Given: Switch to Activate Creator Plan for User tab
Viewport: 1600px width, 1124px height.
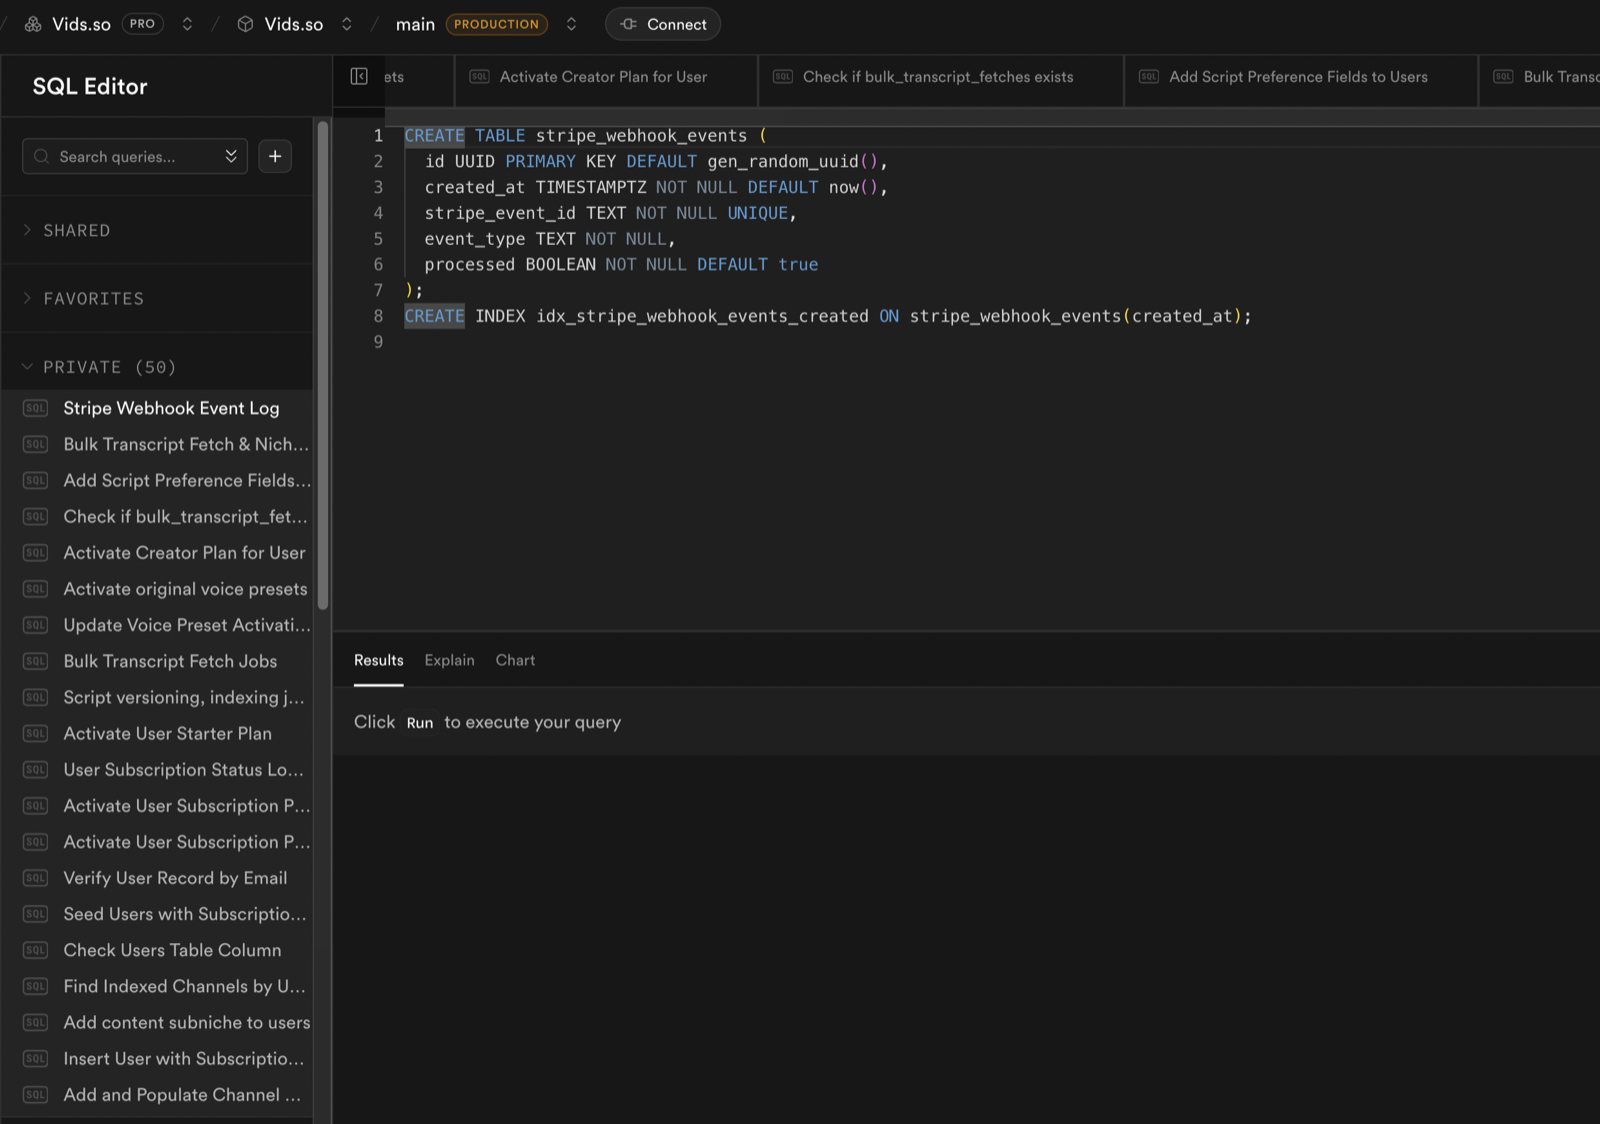Looking at the screenshot, I should pyautogui.click(x=606, y=77).
